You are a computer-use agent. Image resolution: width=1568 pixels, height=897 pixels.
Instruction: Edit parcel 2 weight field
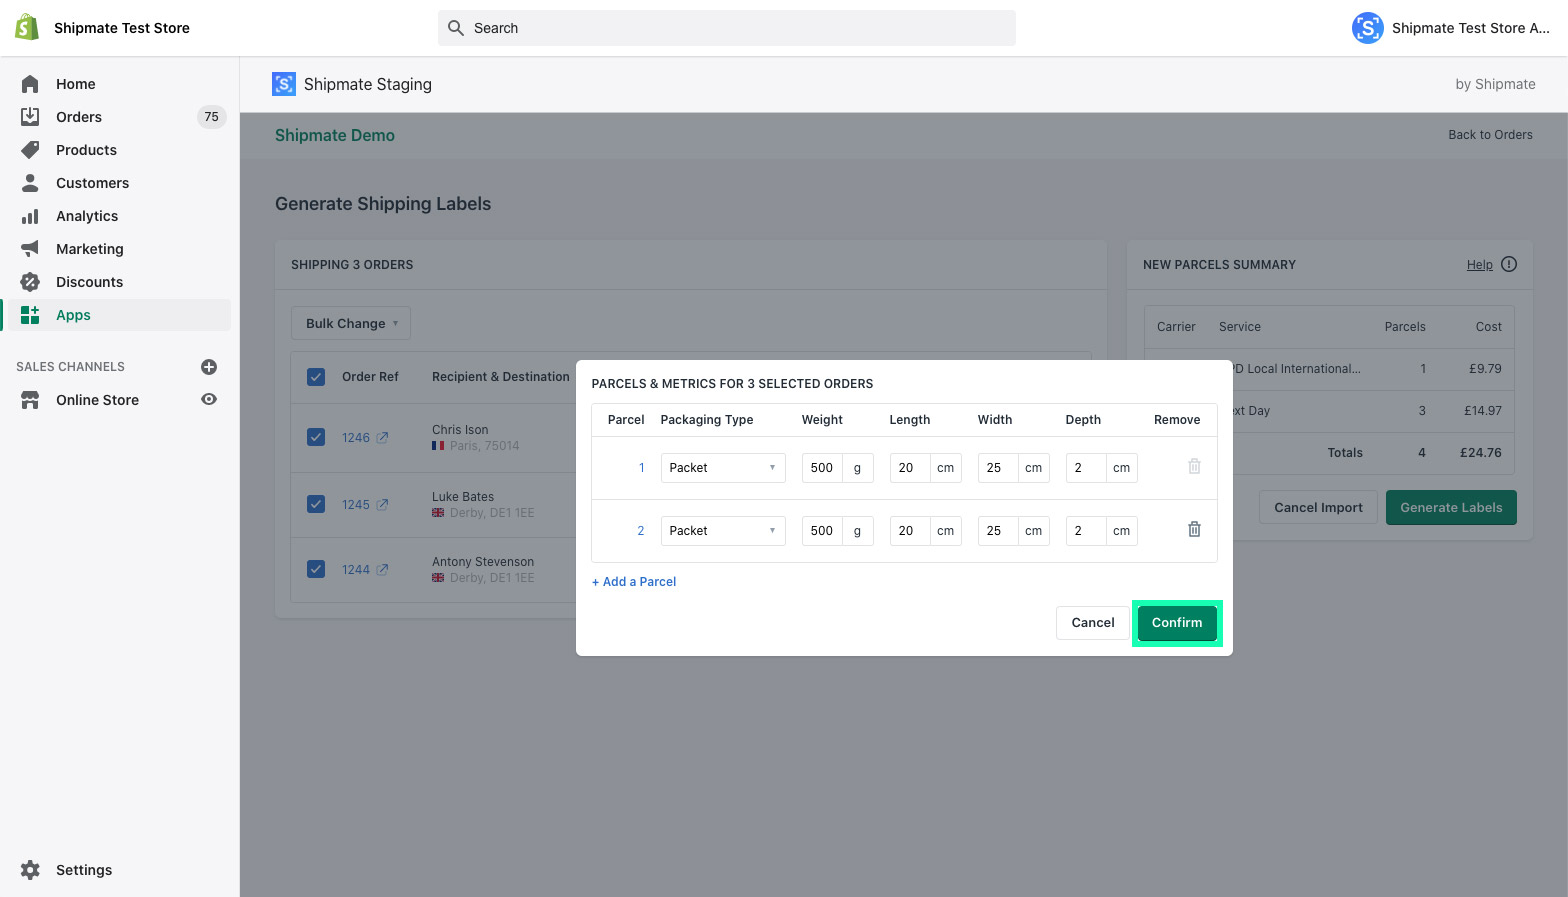[822, 531]
